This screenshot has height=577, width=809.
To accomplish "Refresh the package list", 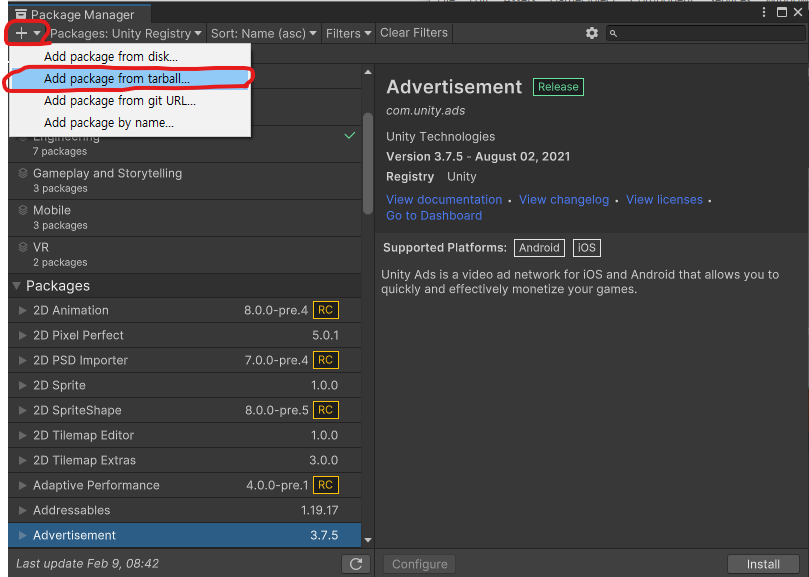I will [356, 564].
